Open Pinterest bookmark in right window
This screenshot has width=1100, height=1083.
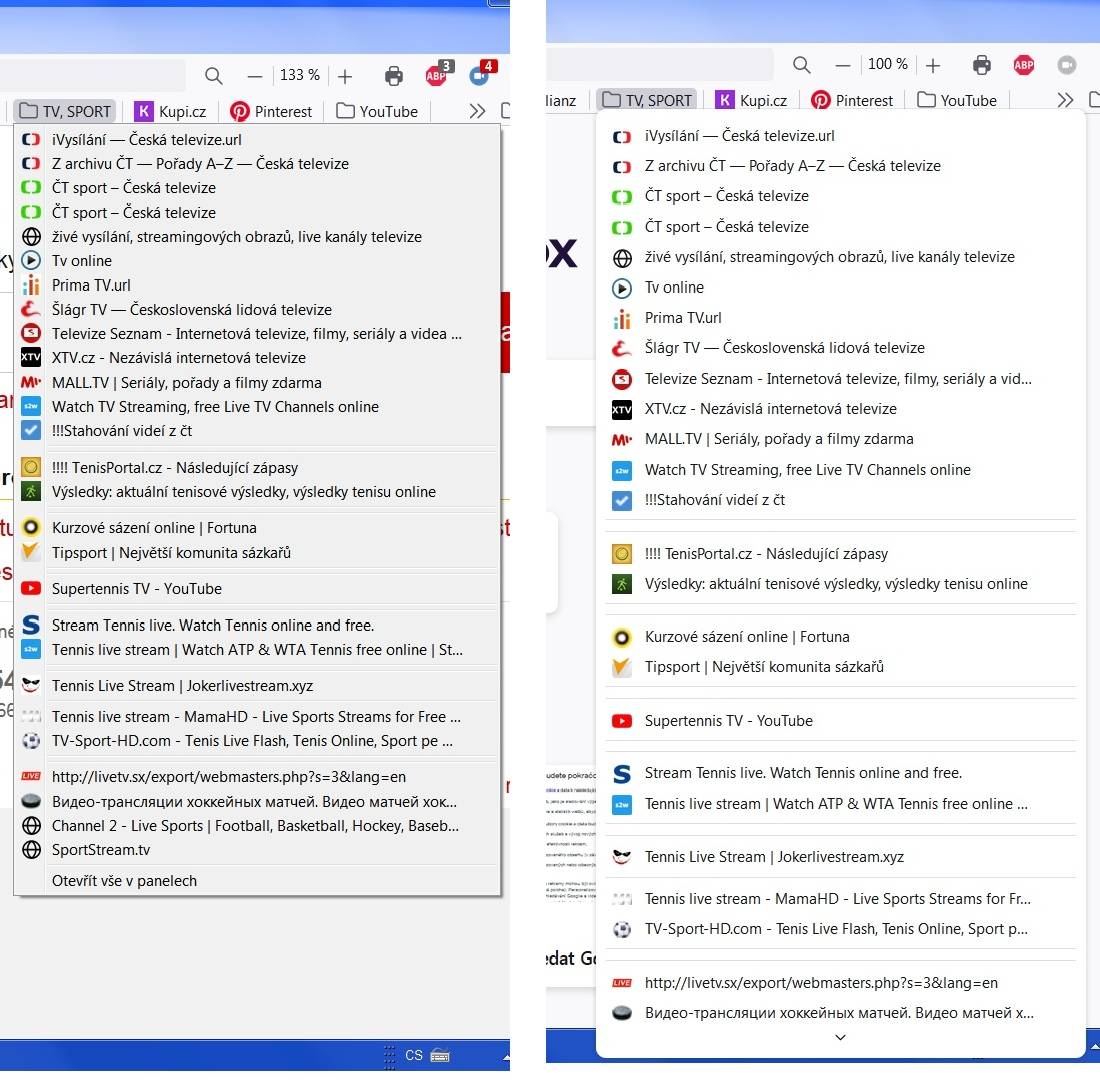pyautogui.click(x=852, y=100)
